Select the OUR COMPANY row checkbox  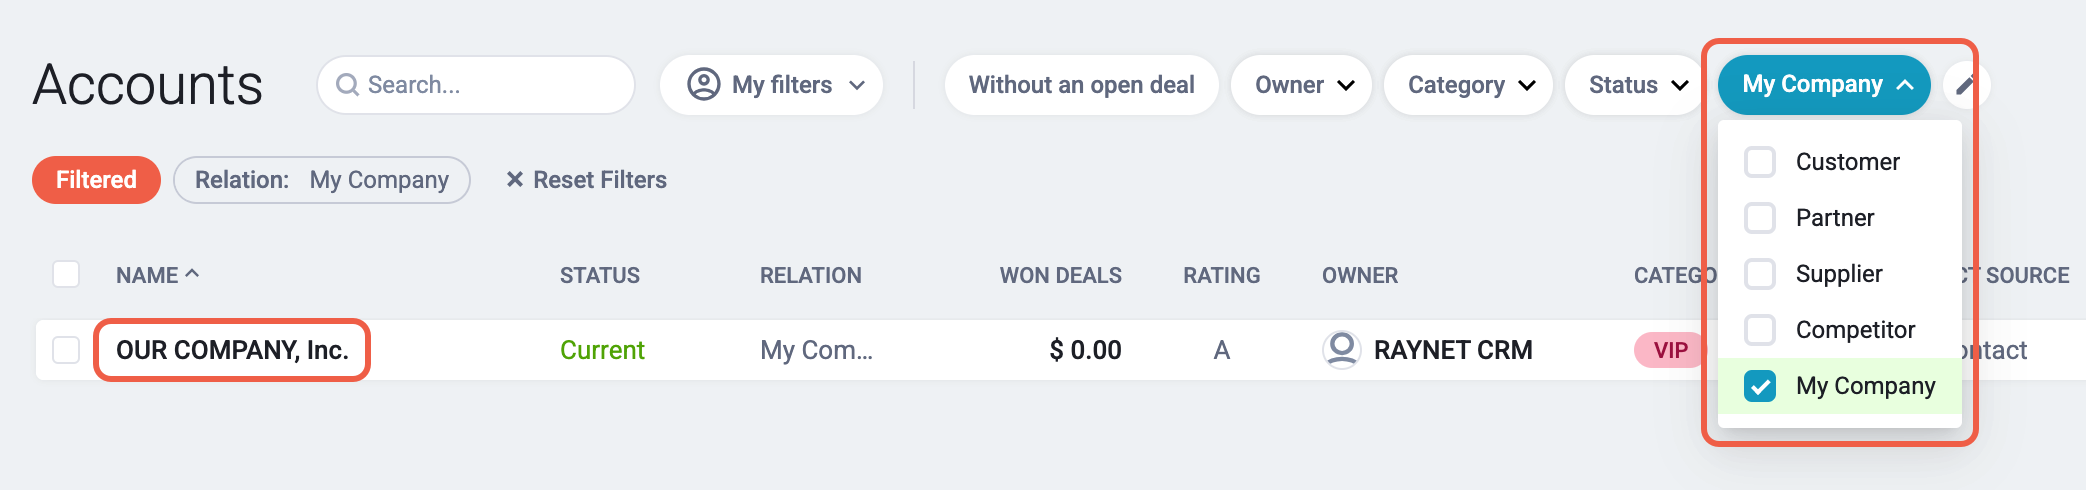66,350
